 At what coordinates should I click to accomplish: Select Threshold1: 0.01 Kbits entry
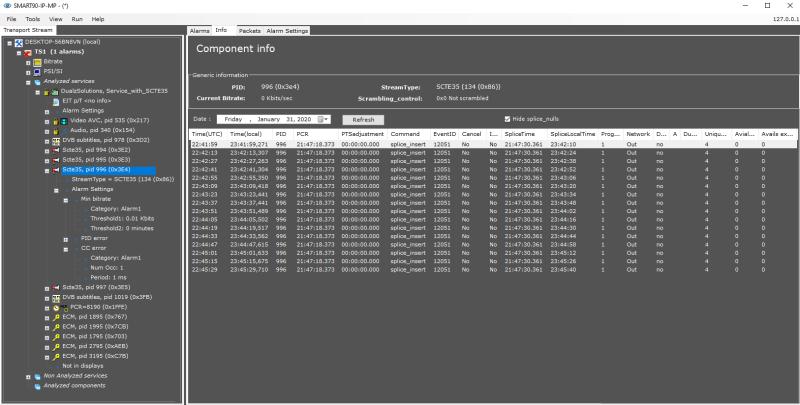point(122,218)
